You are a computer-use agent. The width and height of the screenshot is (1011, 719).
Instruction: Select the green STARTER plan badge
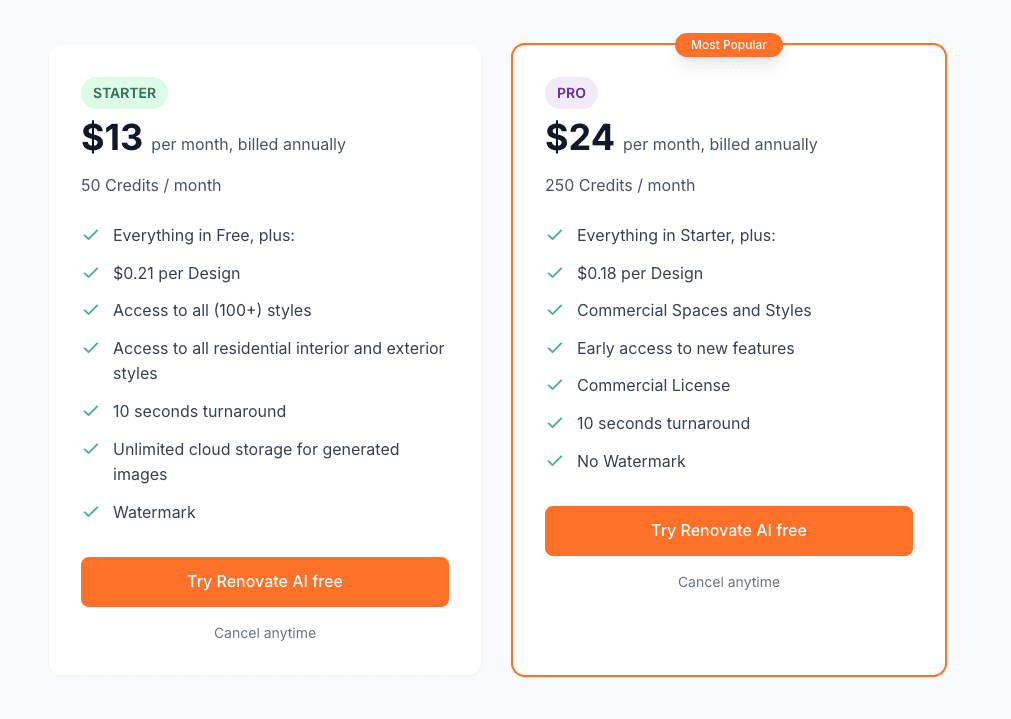tap(124, 93)
